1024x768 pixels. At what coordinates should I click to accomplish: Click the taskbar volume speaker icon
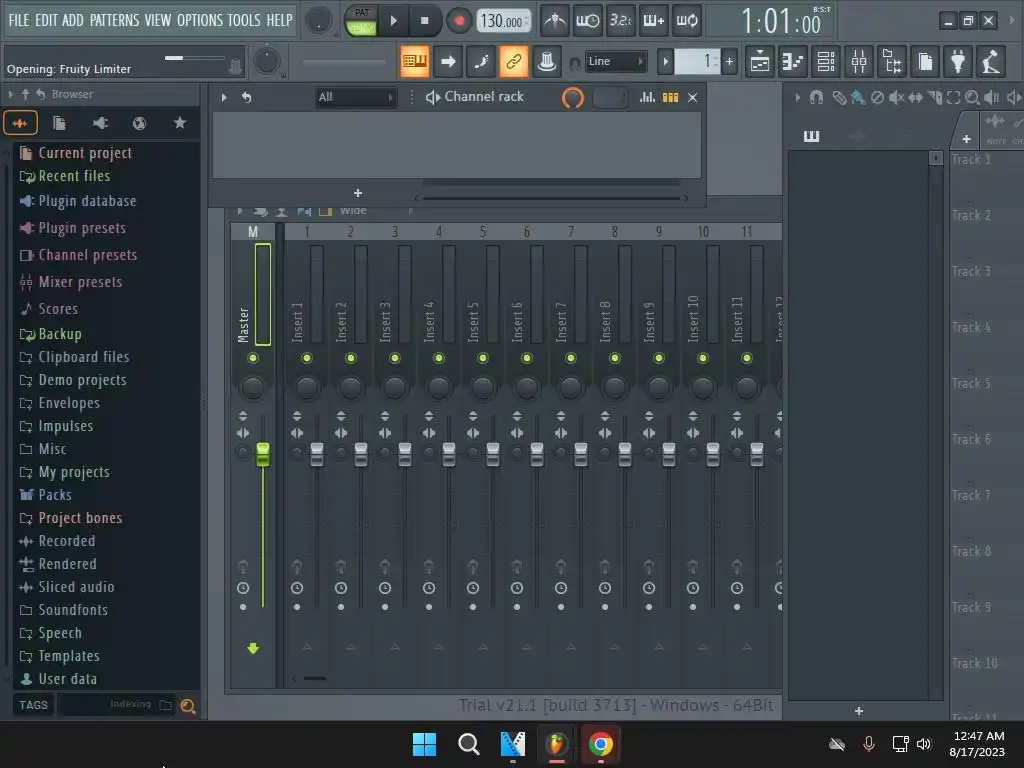point(924,744)
